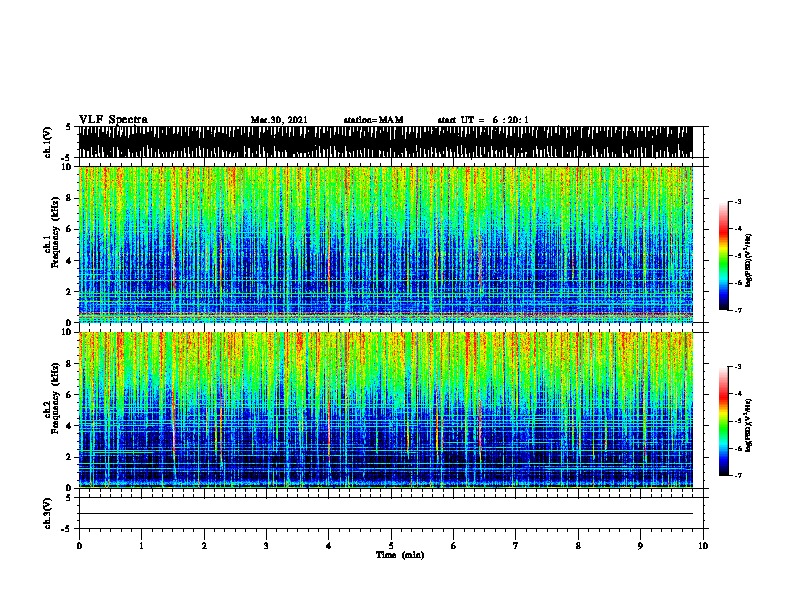Click time axis tick label "1"
Image resolution: width=792 pixels, height=612 pixels.
point(141,546)
